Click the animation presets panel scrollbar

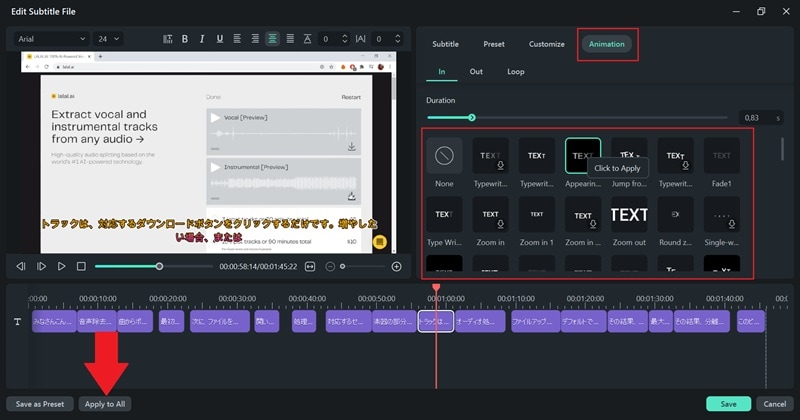pyautogui.click(x=782, y=149)
